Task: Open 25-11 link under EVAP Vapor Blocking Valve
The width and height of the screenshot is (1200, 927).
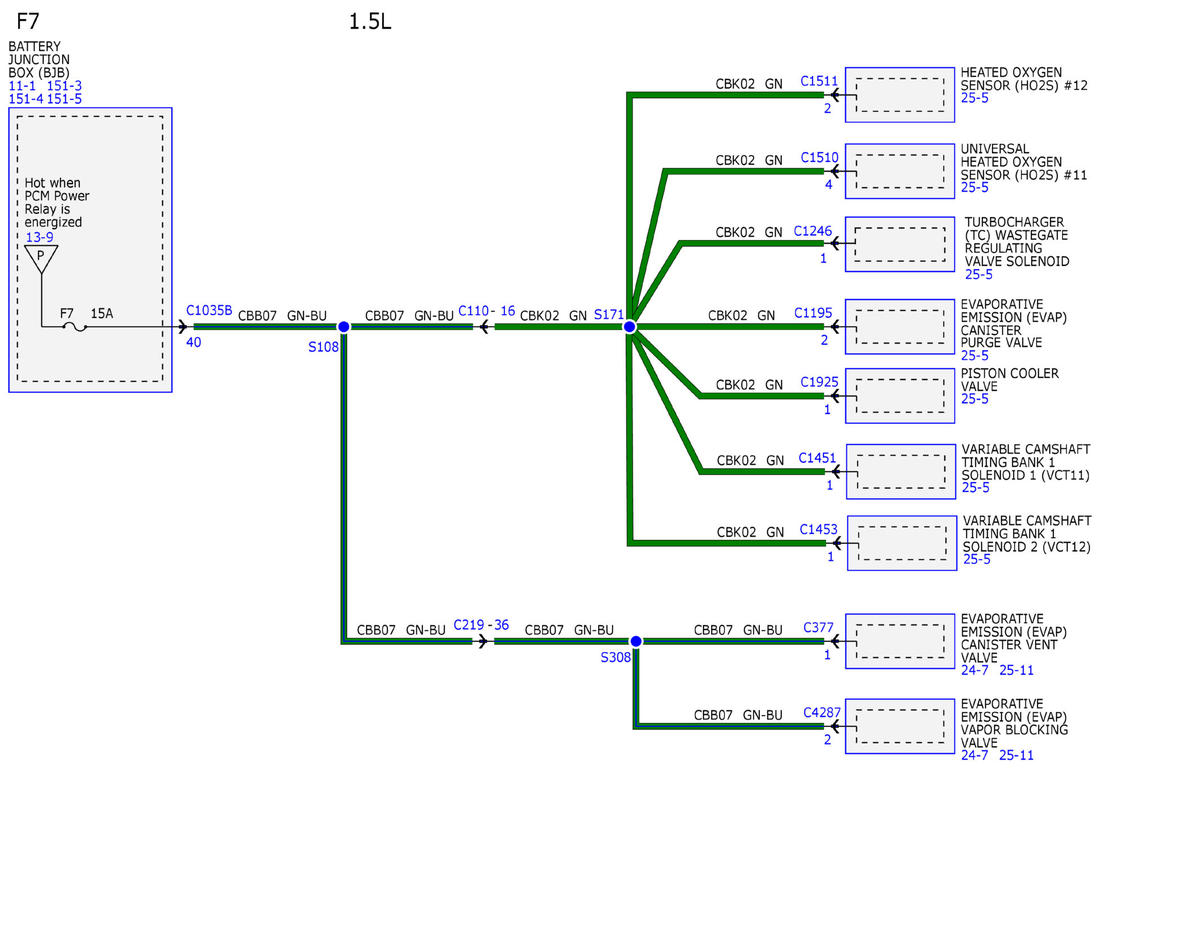Action: (x=1017, y=755)
